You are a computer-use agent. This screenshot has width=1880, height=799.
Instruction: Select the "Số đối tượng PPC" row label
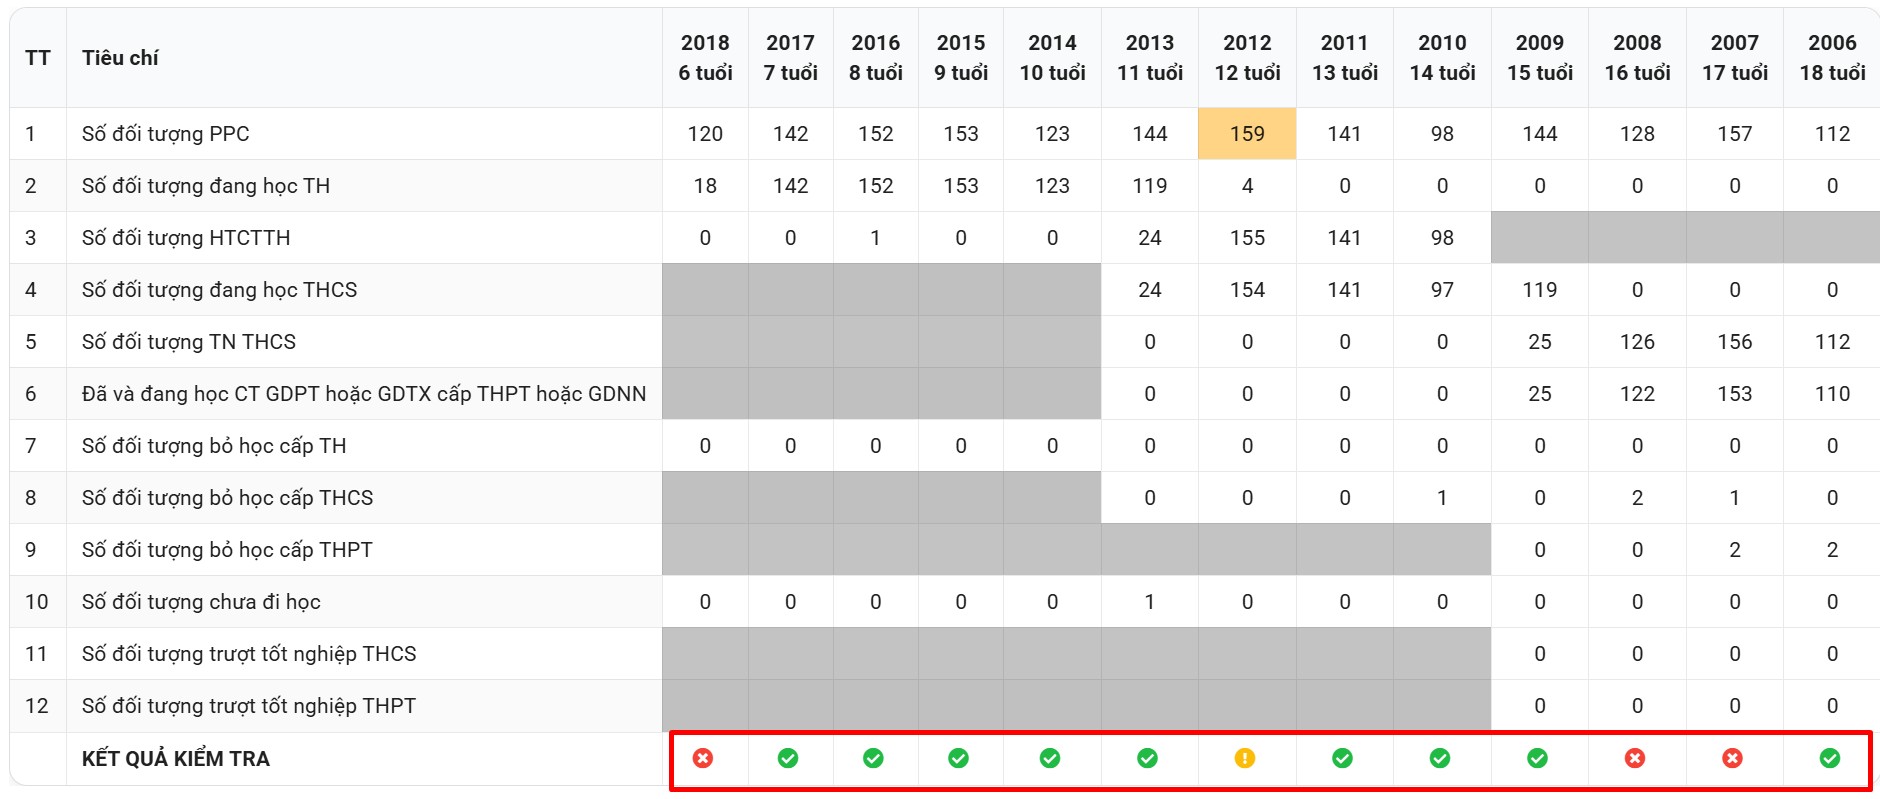(x=166, y=134)
